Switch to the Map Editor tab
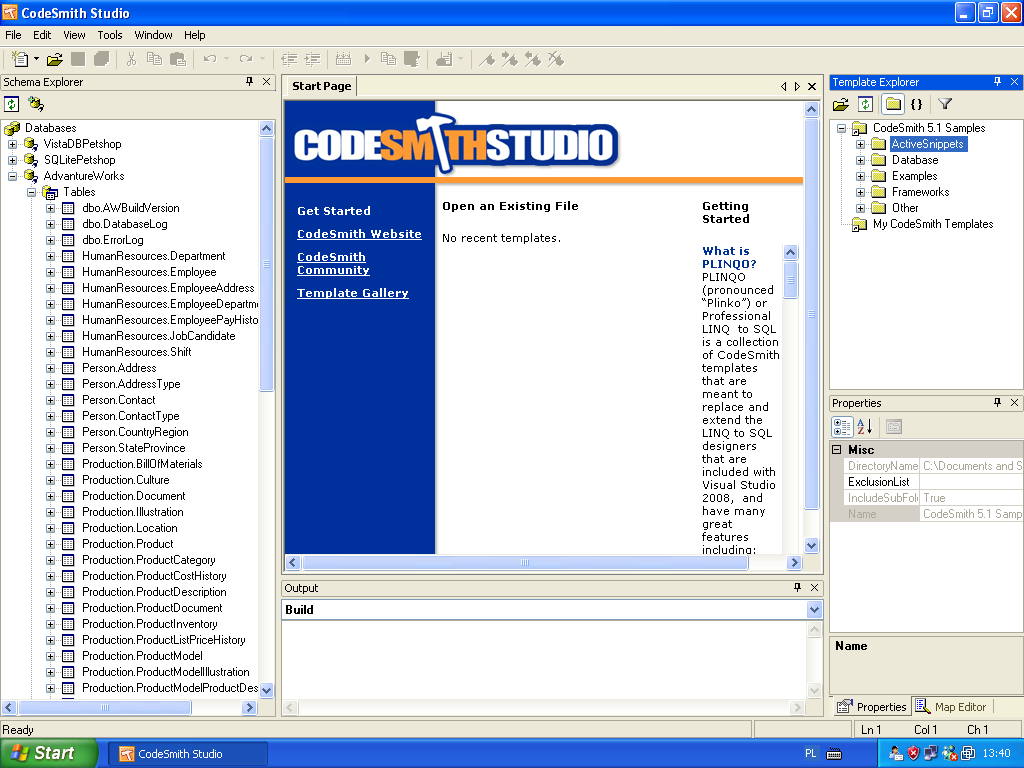1024x768 pixels. 952,707
